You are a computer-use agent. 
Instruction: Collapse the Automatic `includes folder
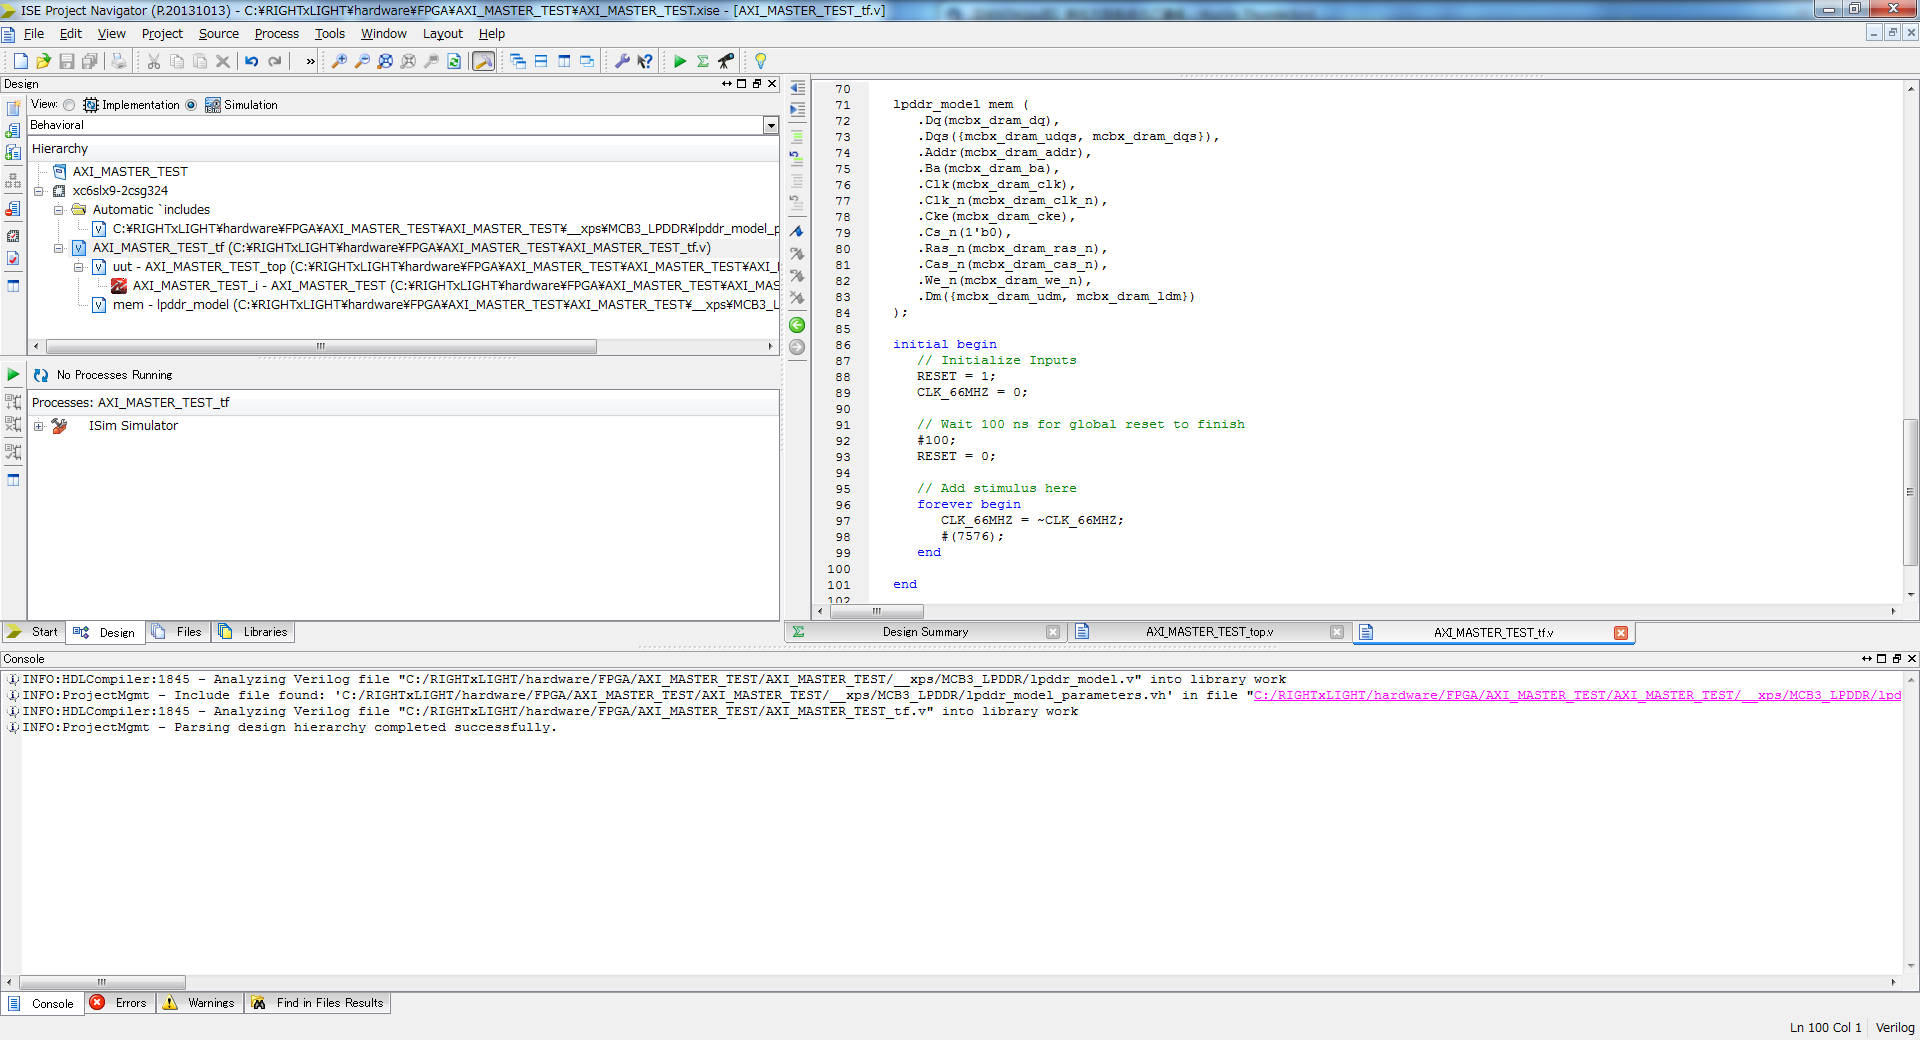coord(59,210)
